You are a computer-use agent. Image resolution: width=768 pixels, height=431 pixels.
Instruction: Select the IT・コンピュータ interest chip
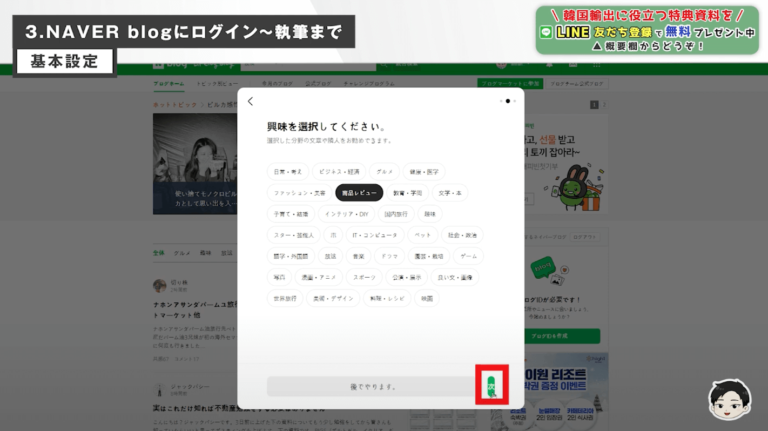pyautogui.click(x=375, y=235)
